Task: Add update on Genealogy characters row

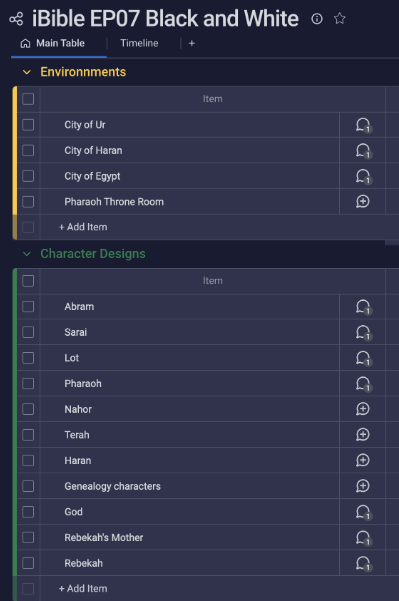Action: tap(363, 486)
